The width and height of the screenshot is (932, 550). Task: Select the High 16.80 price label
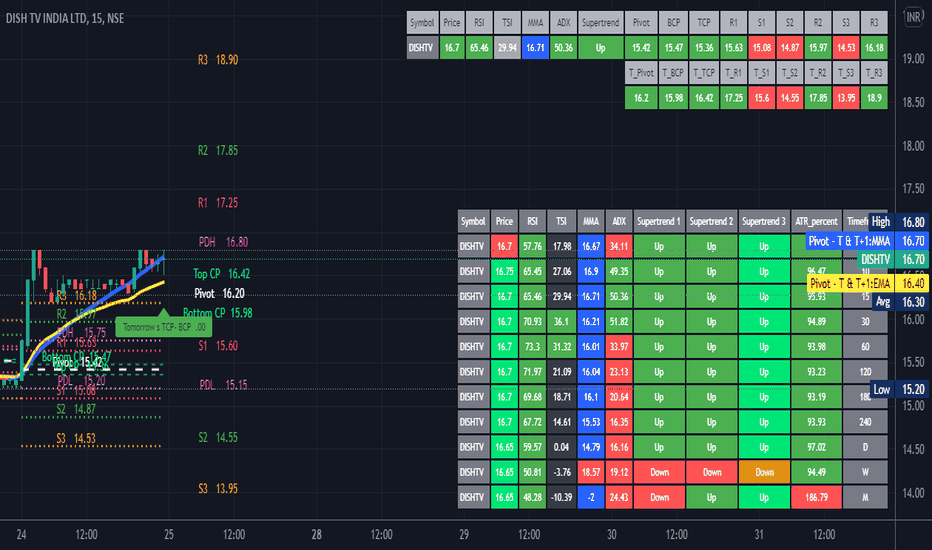(x=897, y=222)
